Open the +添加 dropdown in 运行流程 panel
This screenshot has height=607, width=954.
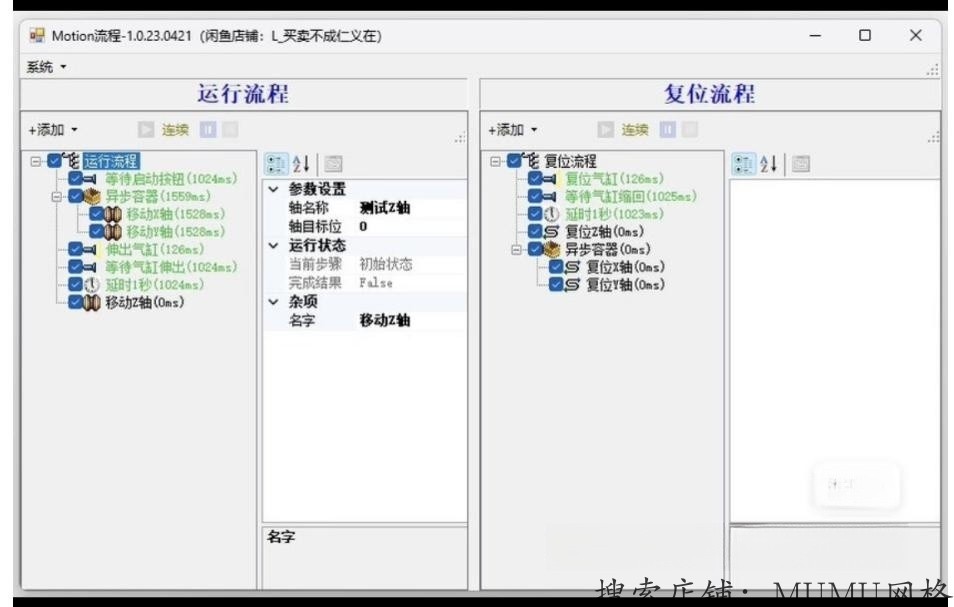tap(53, 130)
